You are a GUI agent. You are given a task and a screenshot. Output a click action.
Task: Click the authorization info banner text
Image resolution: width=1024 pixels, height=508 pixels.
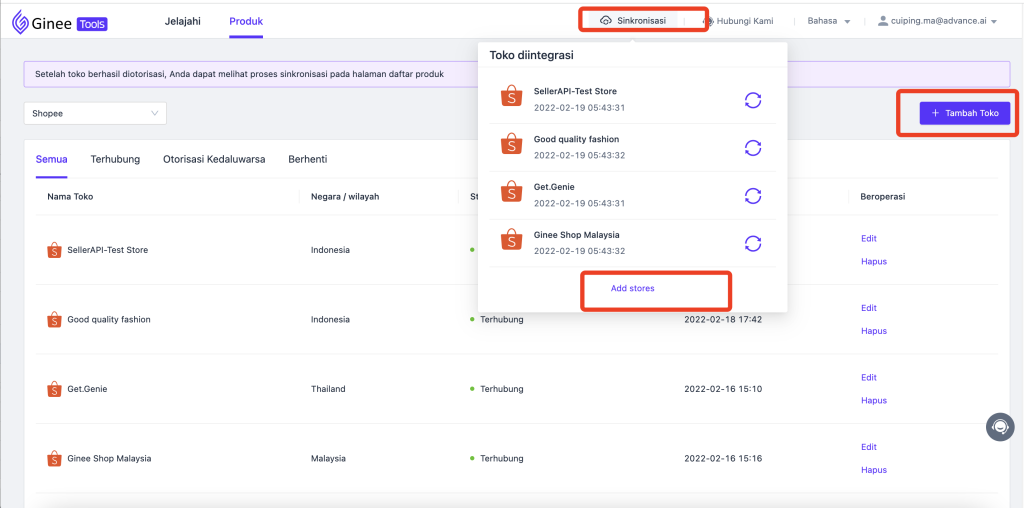239,74
